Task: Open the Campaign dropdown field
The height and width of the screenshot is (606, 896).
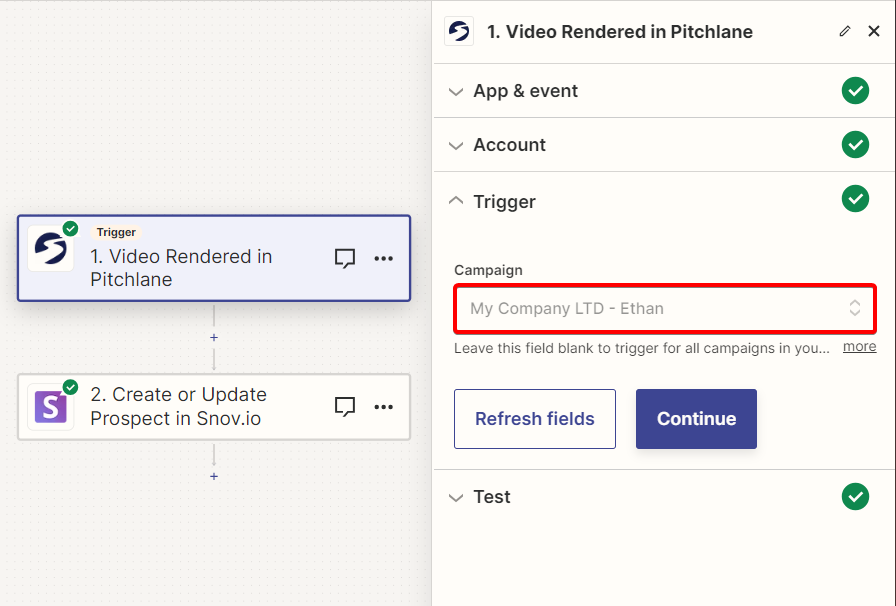Action: (x=665, y=308)
